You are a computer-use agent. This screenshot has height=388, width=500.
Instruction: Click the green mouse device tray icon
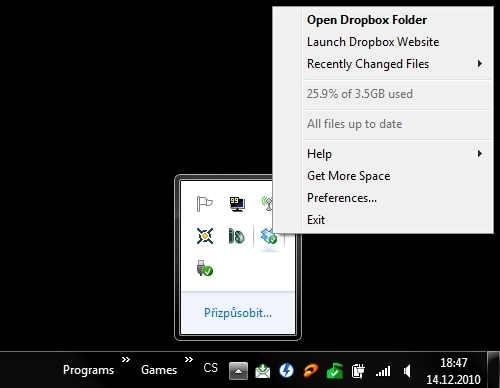click(x=236, y=236)
